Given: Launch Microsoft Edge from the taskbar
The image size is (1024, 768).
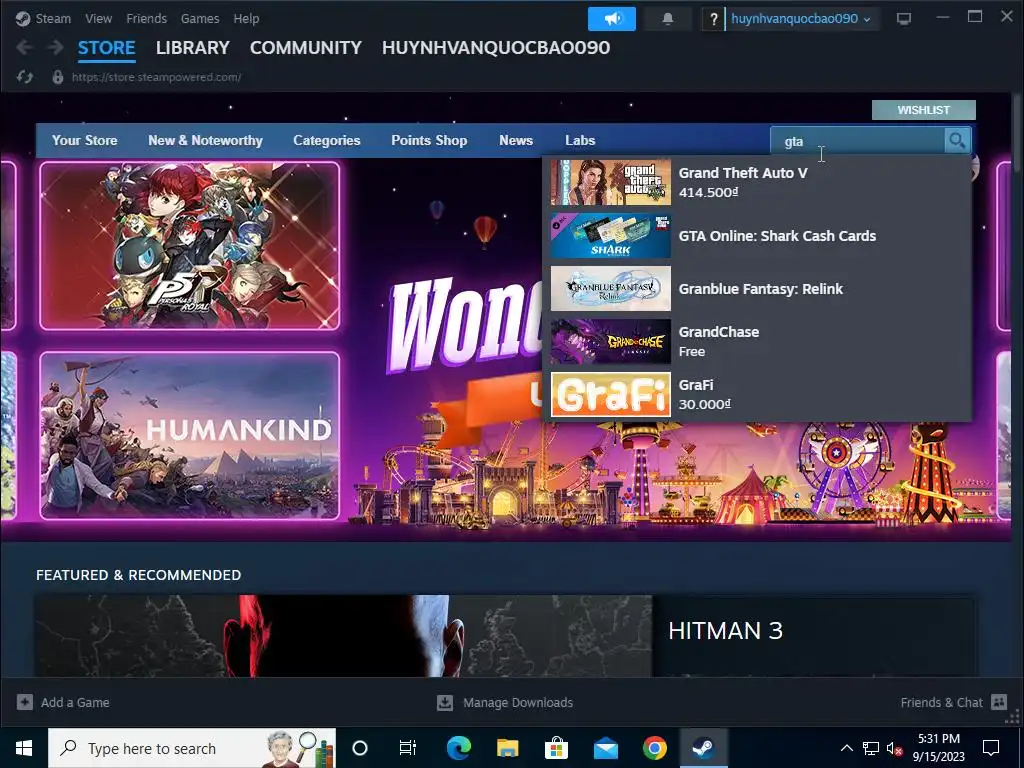Looking at the screenshot, I should pos(458,748).
